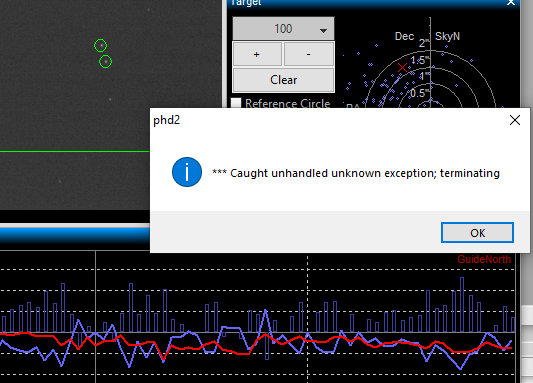The width and height of the screenshot is (533, 383).
Task: Click the faint star below guide stars
Action: click(x=110, y=99)
